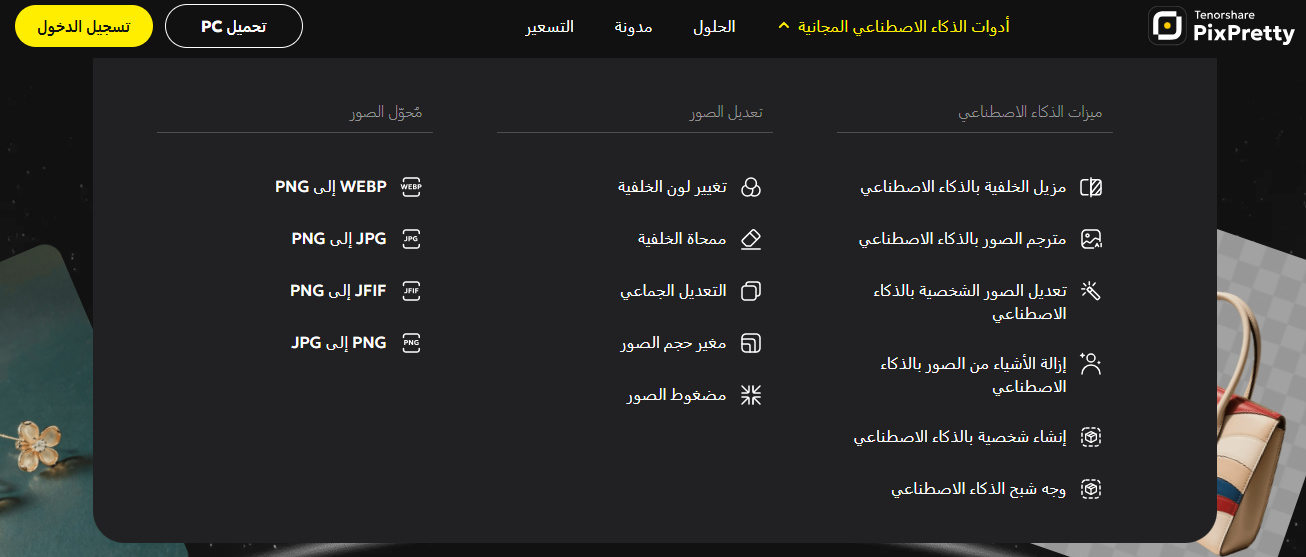Open التعديل الجماعي link

673,291
